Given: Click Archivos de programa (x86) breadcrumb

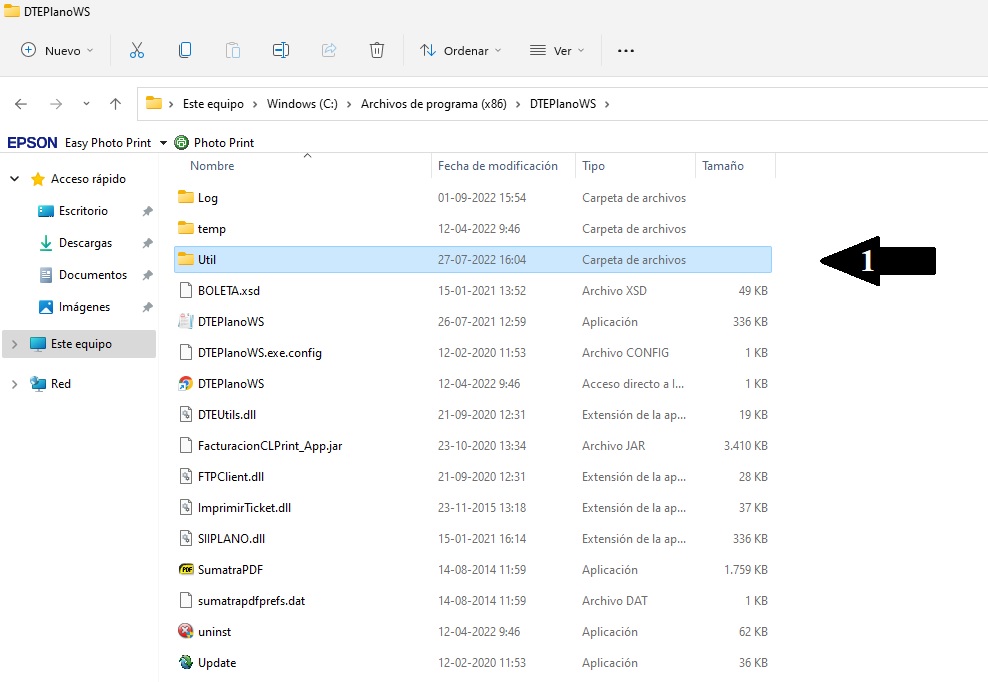Looking at the screenshot, I should tap(434, 104).
